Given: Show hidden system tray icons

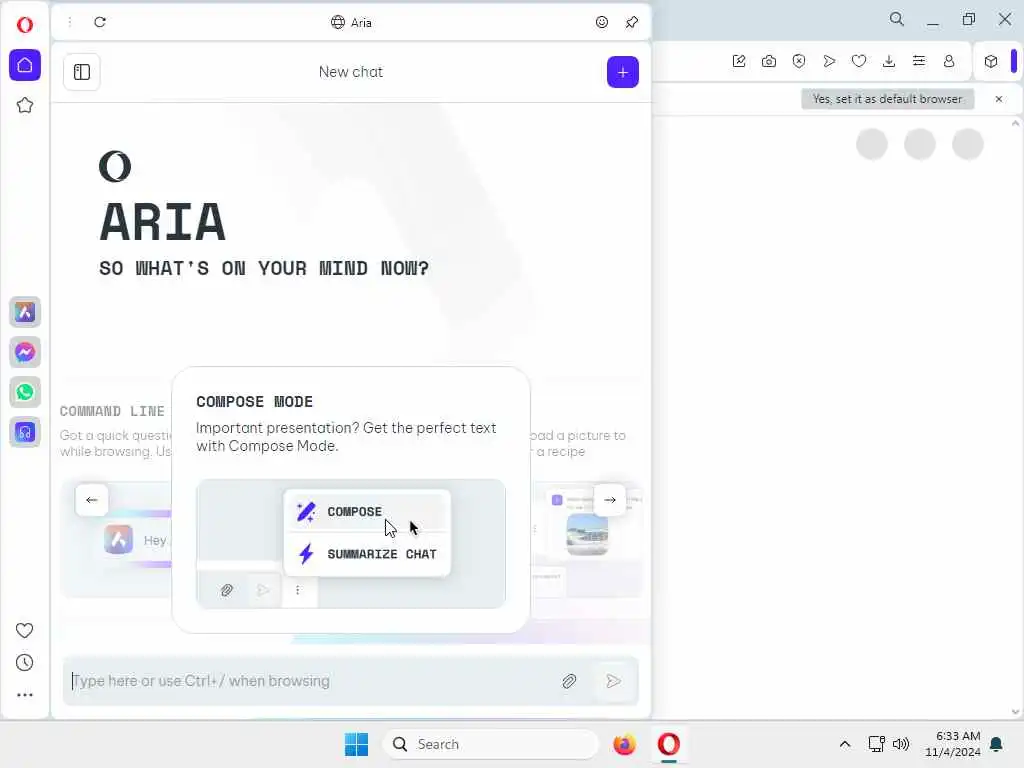Looking at the screenshot, I should 844,744.
